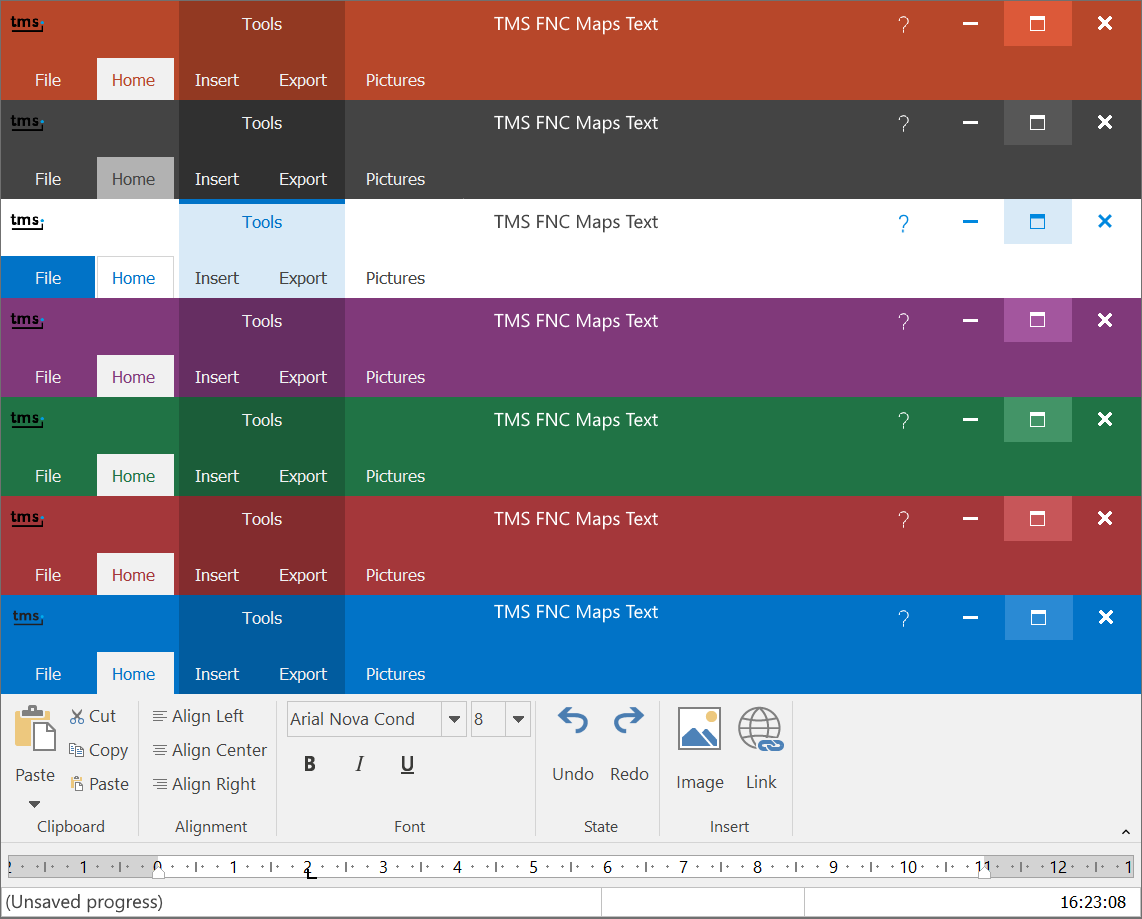Open the Insert tab in the green ribbon

coord(217,476)
